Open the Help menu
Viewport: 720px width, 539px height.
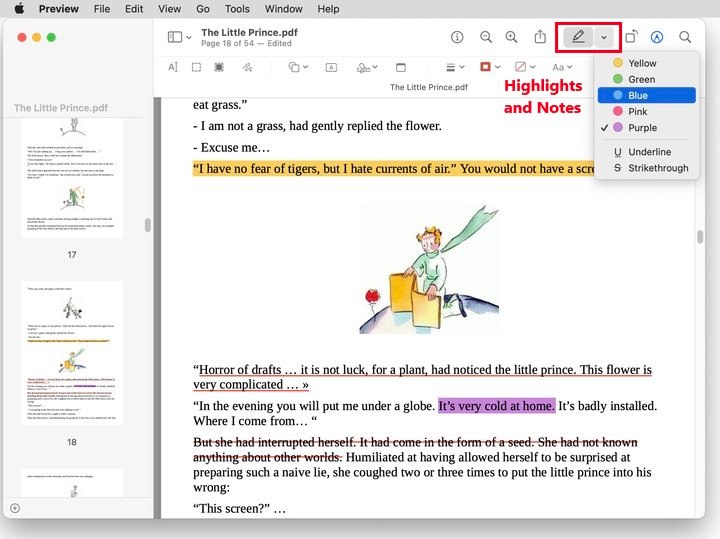[328, 9]
